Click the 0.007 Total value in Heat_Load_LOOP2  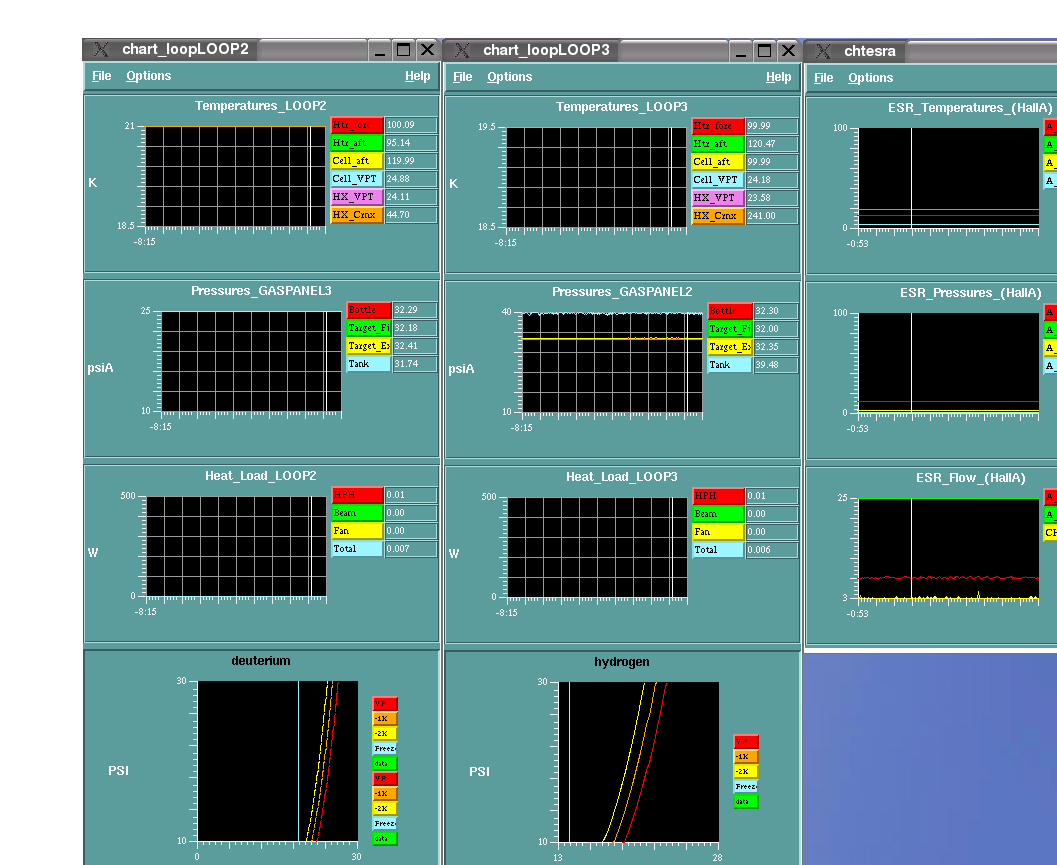click(411, 549)
